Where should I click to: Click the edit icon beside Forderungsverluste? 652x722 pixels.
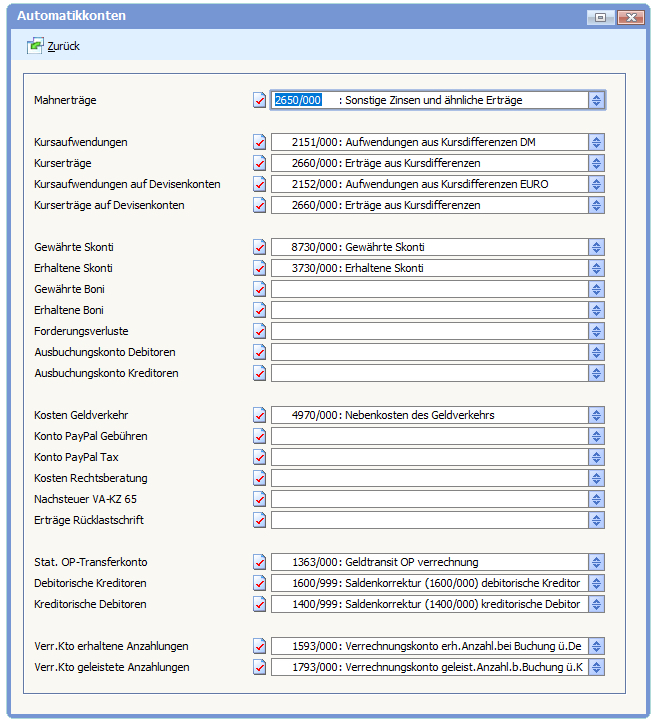tap(260, 331)
